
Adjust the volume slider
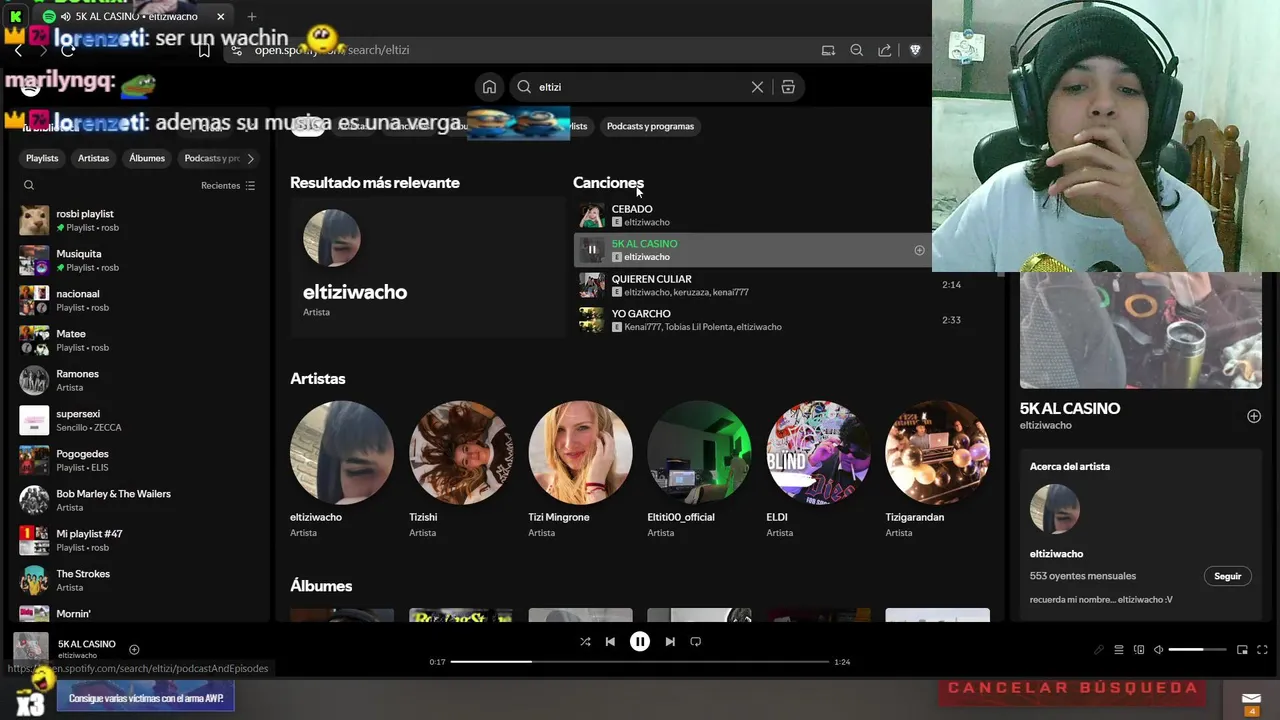(x=1197, y=650)
